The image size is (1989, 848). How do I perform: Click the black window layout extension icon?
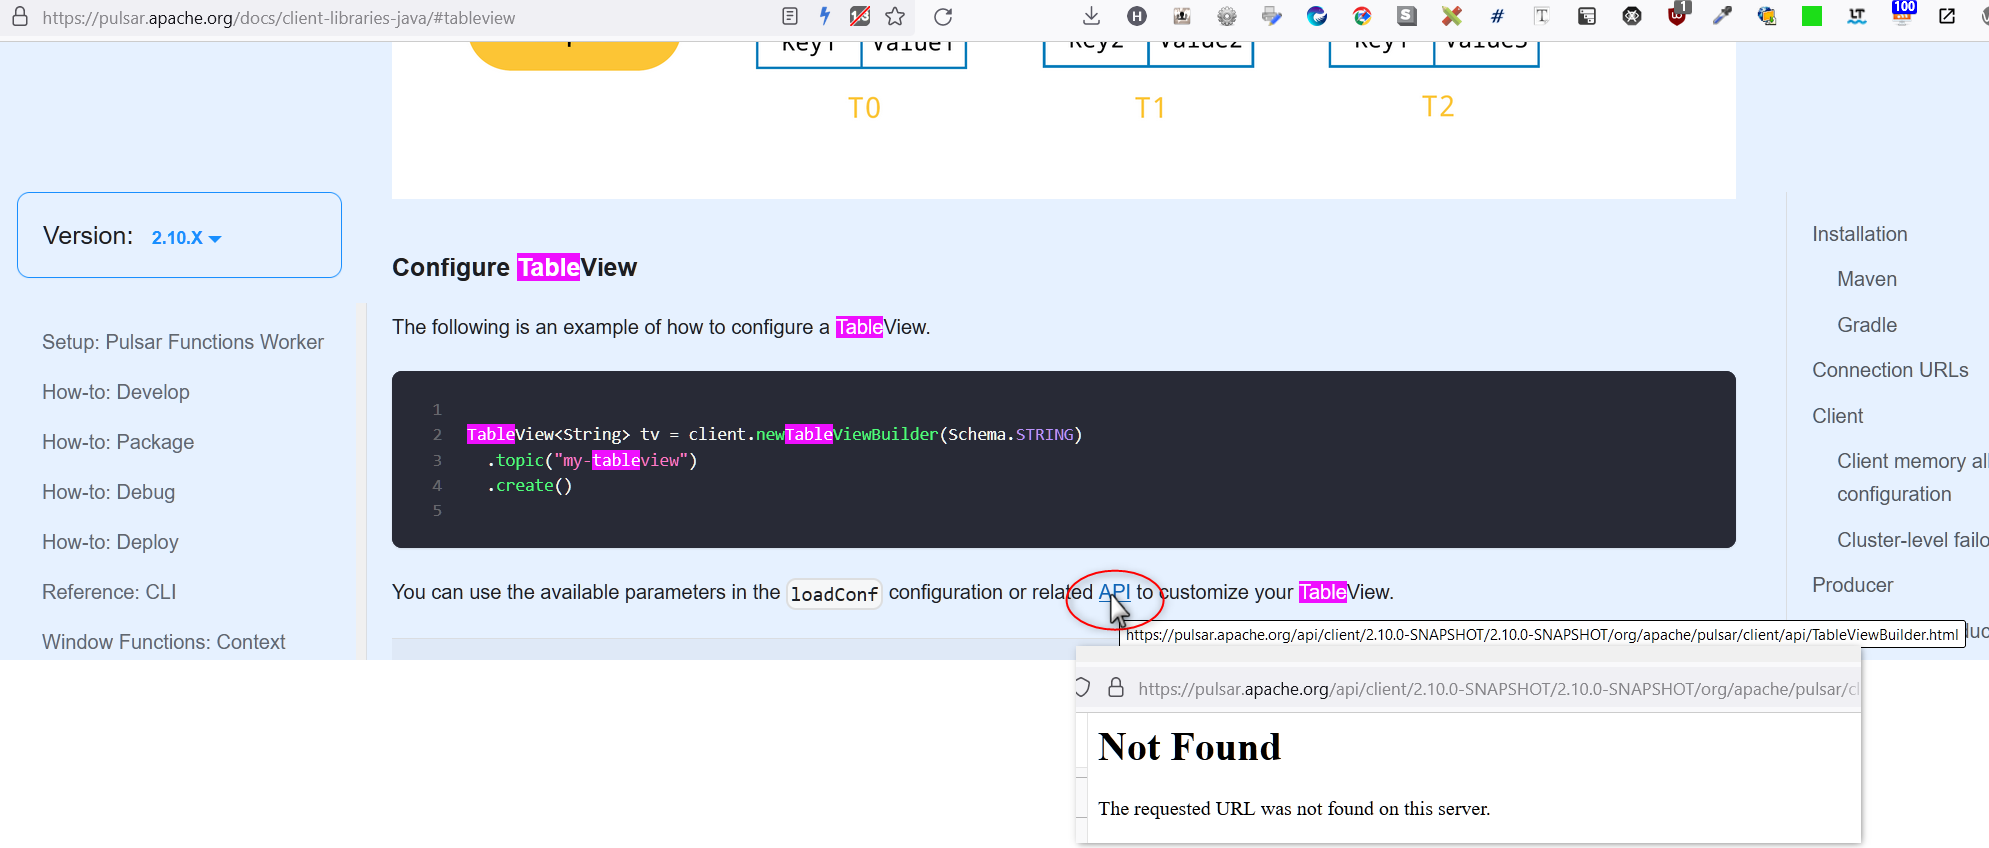click(1587, 16)
